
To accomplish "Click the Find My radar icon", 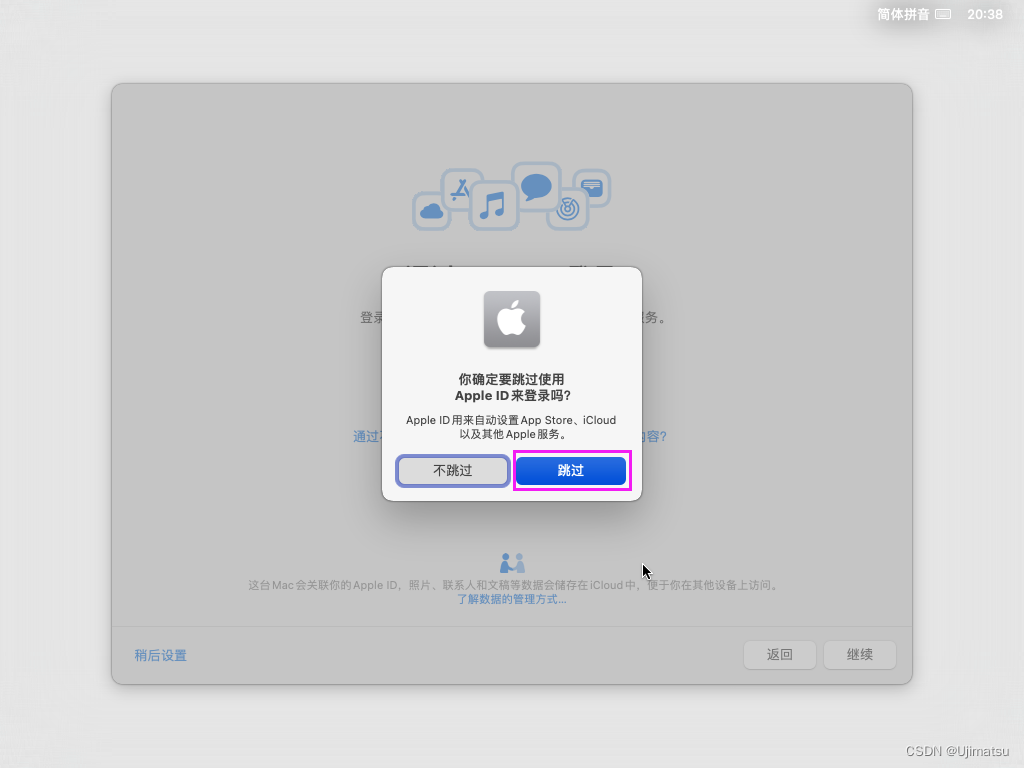I will [568, 209].
